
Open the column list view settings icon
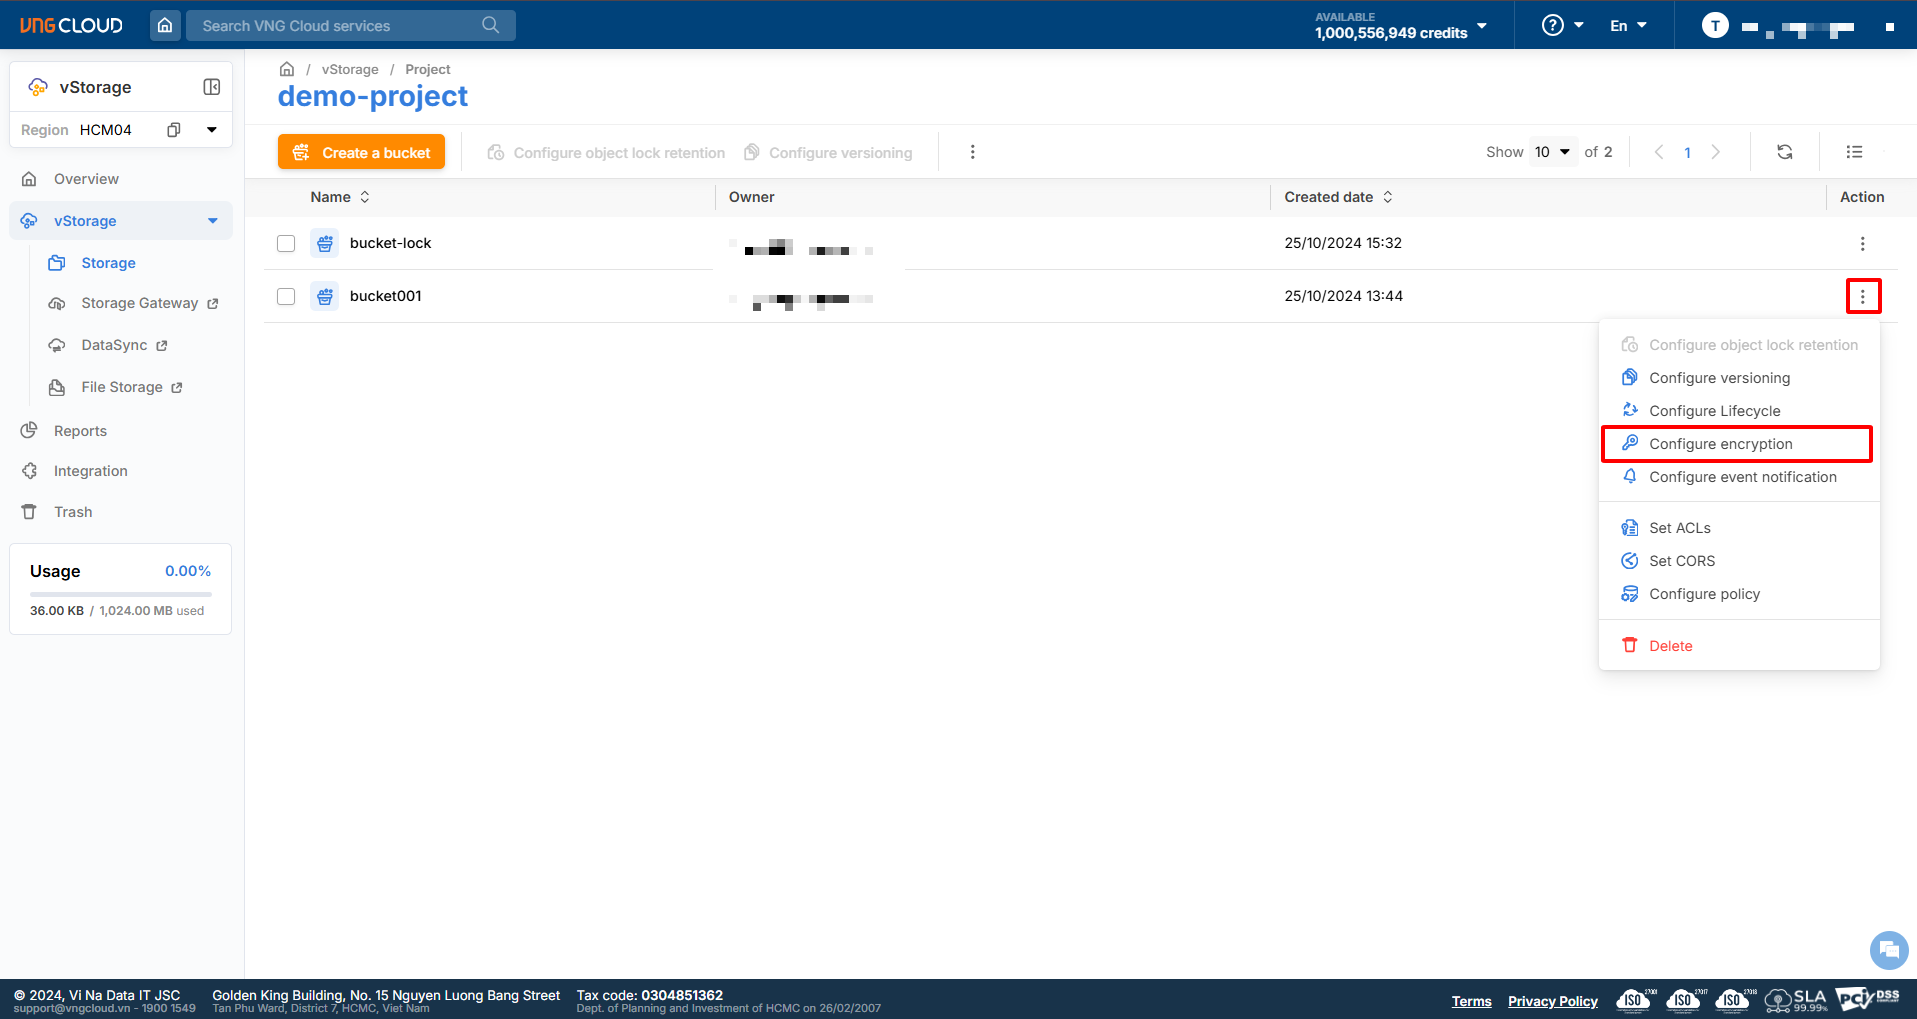pos(1854,152)
